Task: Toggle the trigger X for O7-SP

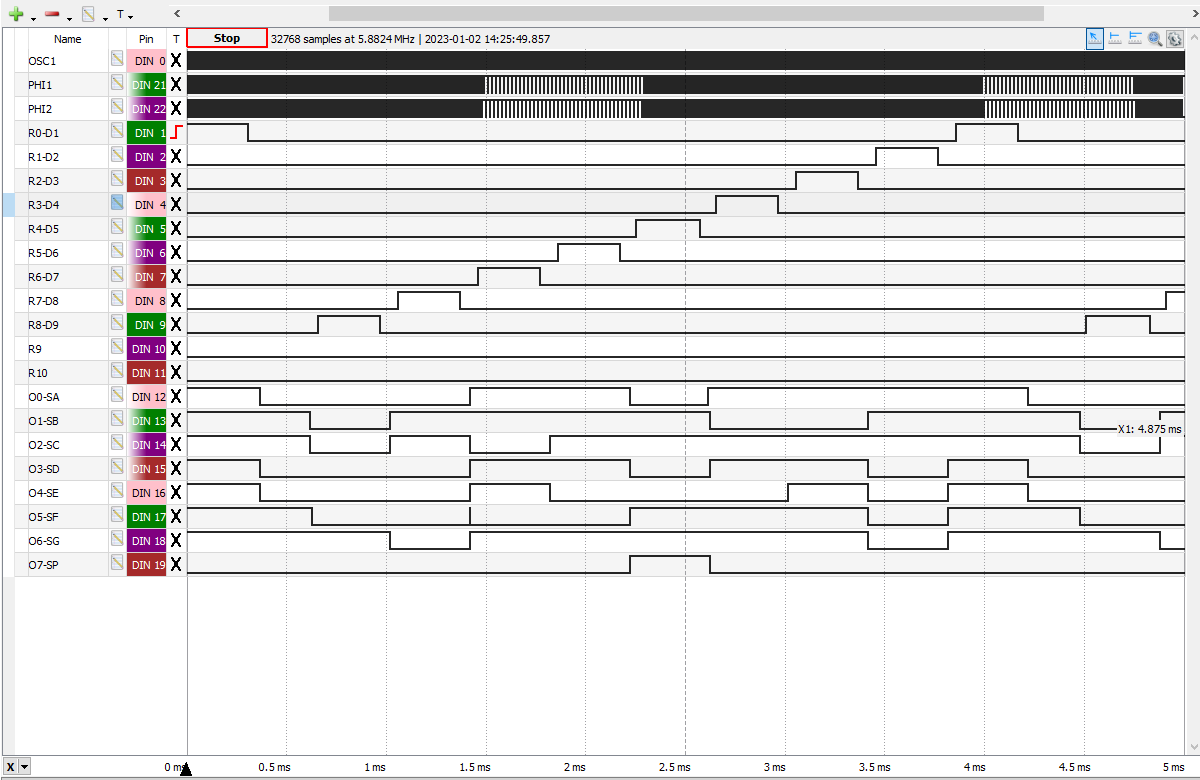Action: (x=177, y=565)
